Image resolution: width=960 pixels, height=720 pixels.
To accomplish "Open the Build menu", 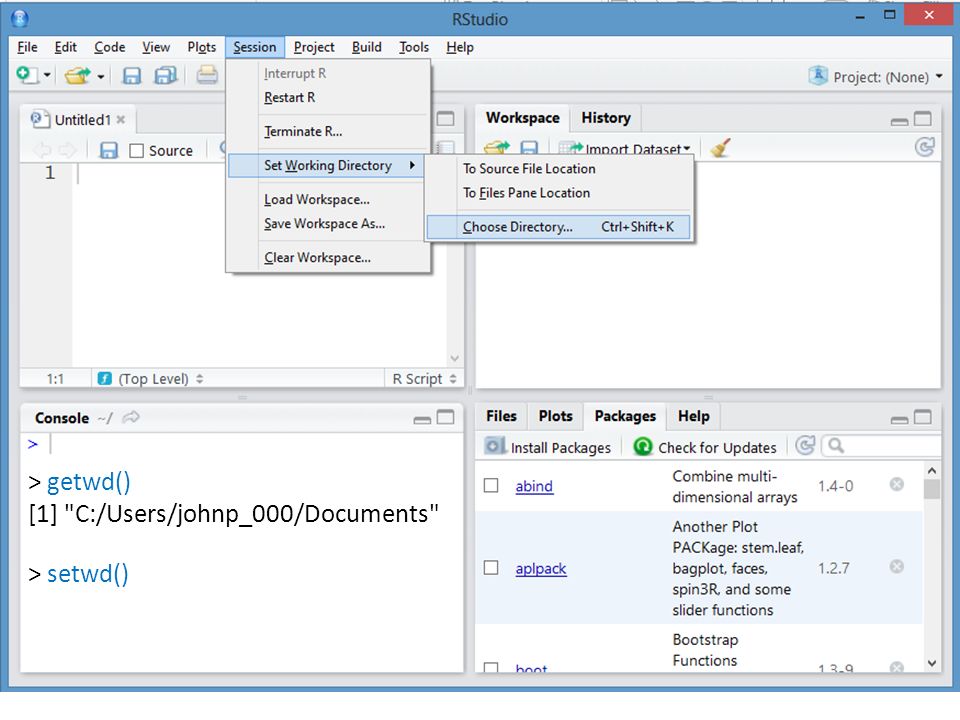I will click(367, 47).
